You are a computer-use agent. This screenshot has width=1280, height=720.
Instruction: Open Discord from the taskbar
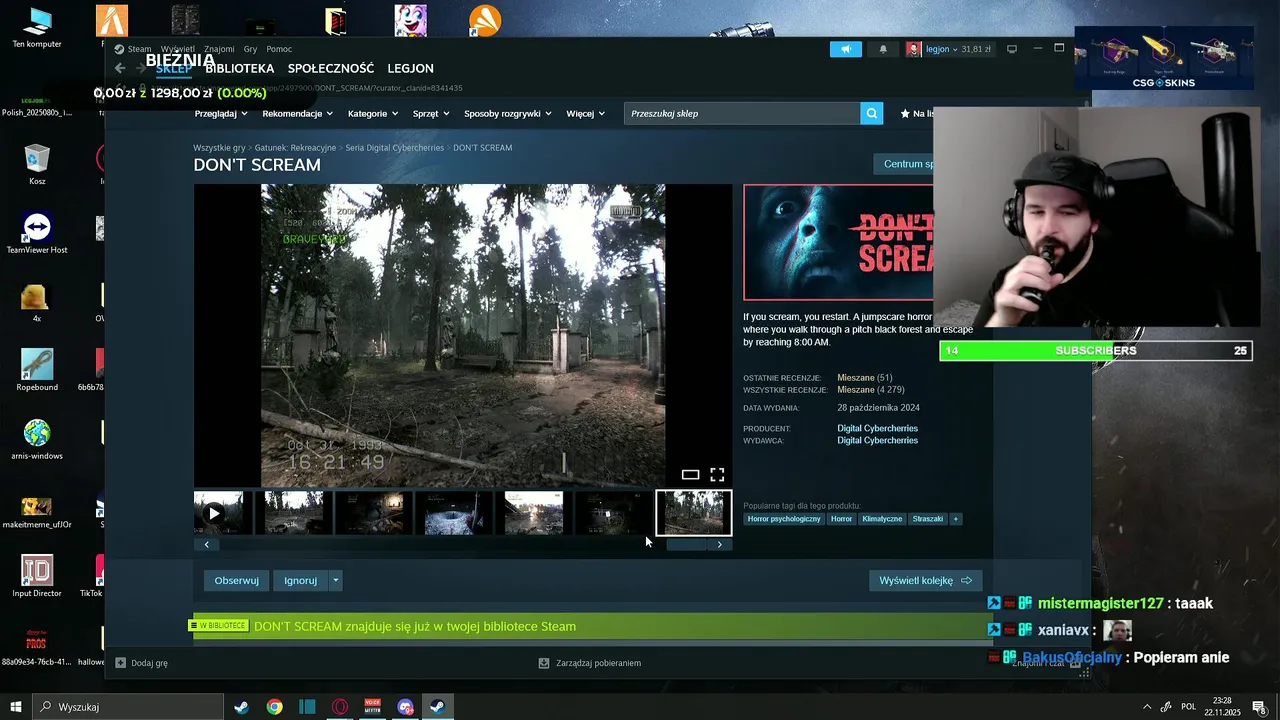click(x=405, y=707)
